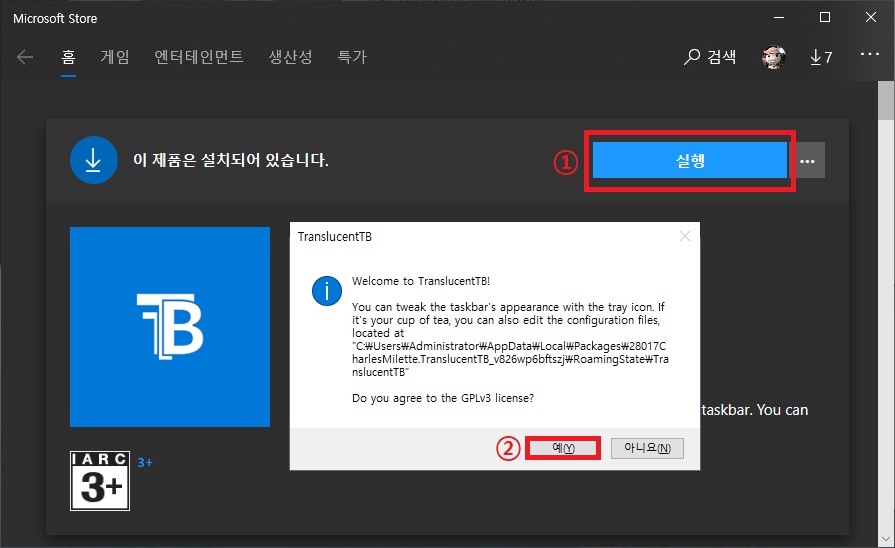Viewport: 895px width, 548px height.
Task: Click the info icon in dialog
Action: pyautogui.click(x=327, y=291)
